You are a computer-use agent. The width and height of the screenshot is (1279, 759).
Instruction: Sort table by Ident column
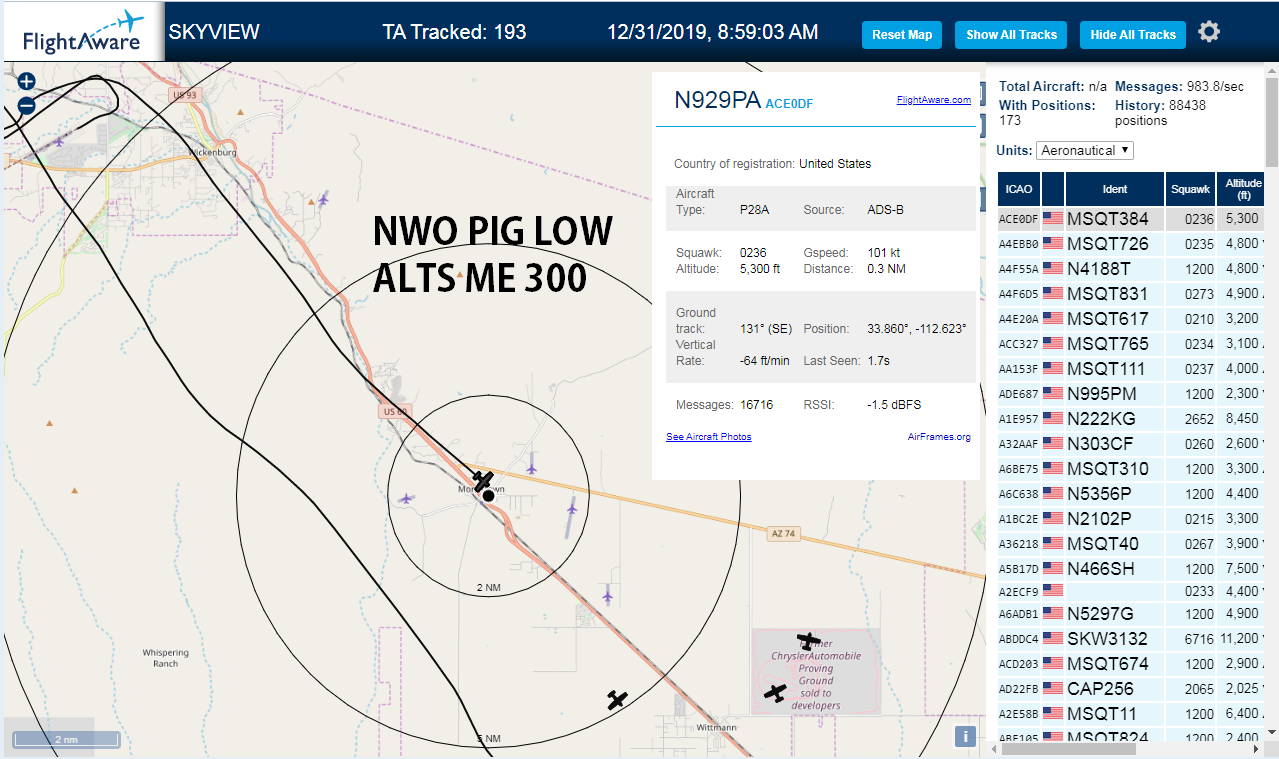point(1115,189)
